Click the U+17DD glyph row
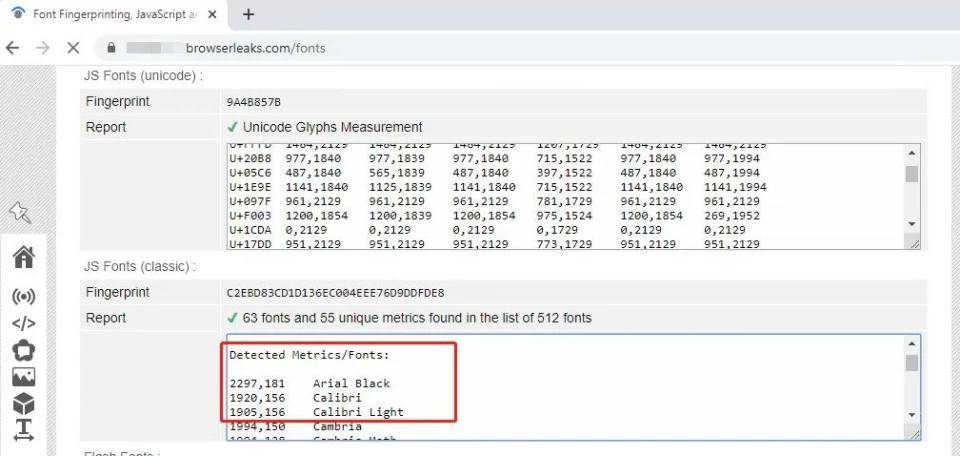The image size is (960, 456). point(495,244)
